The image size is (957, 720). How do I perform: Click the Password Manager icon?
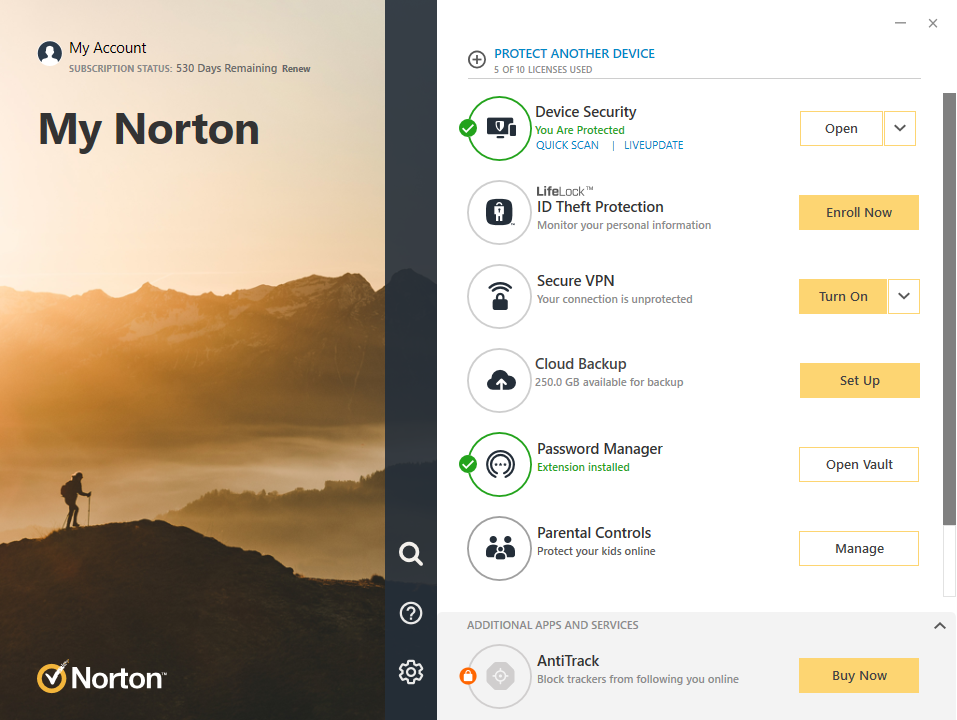(499, 464)
